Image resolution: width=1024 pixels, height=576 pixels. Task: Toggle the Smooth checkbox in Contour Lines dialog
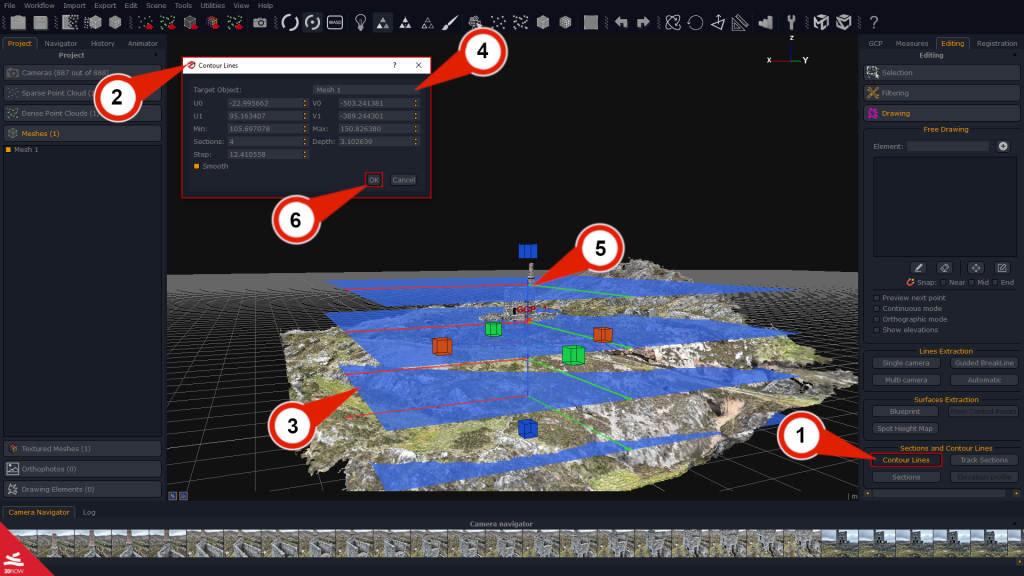coord(196,166)
